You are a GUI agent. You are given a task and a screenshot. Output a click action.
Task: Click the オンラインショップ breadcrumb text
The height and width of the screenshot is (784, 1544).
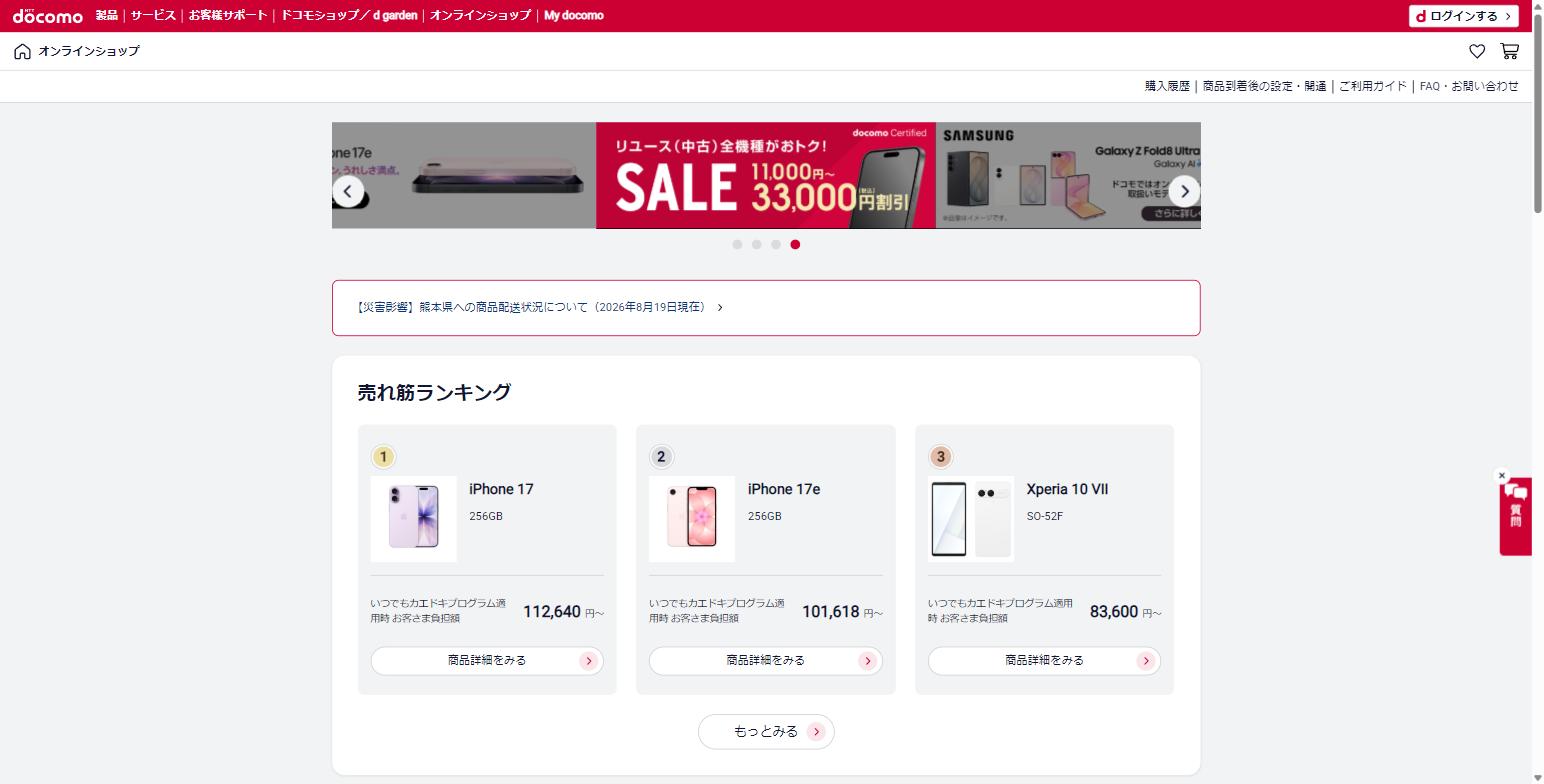(89, 51)
